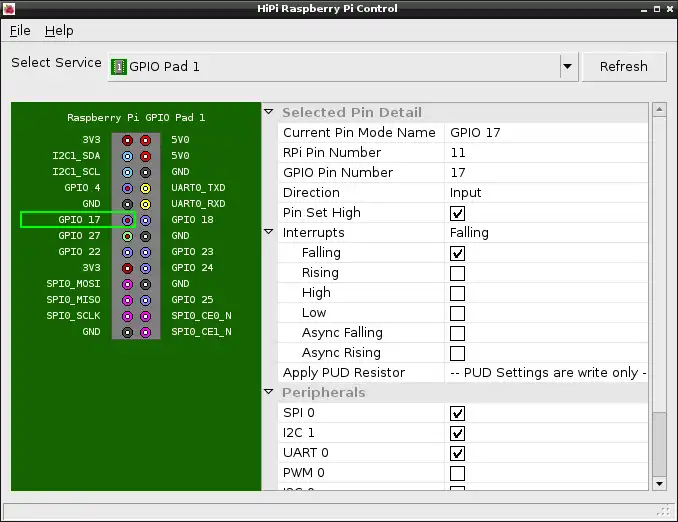Select the I2C1_SCL pin circle

click(127, 172)
